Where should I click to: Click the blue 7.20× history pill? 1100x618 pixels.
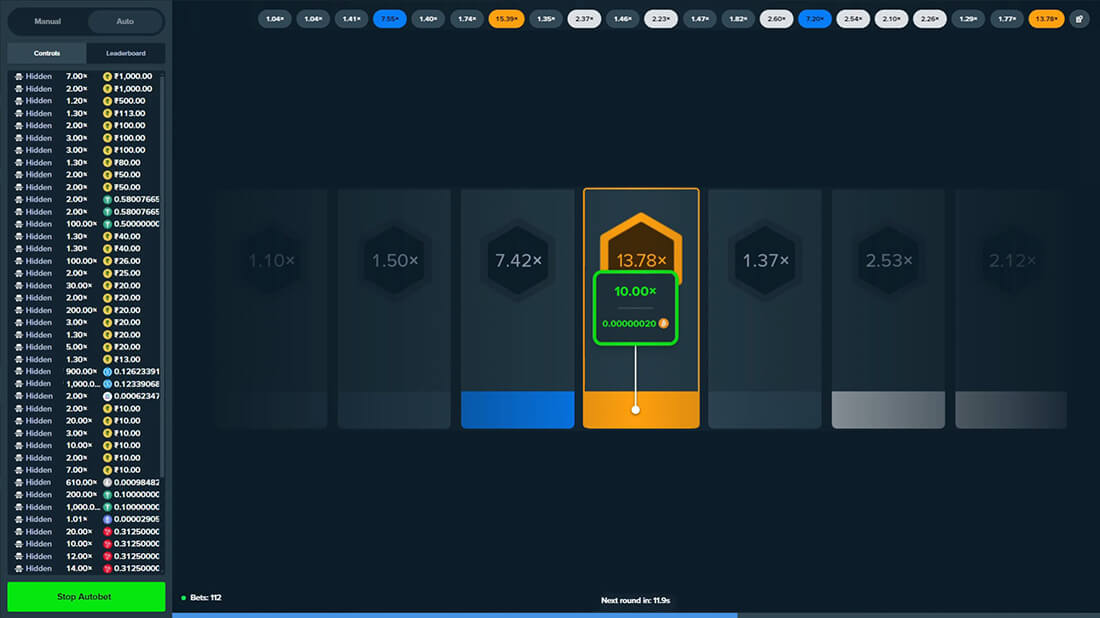(x=814, y=19)
